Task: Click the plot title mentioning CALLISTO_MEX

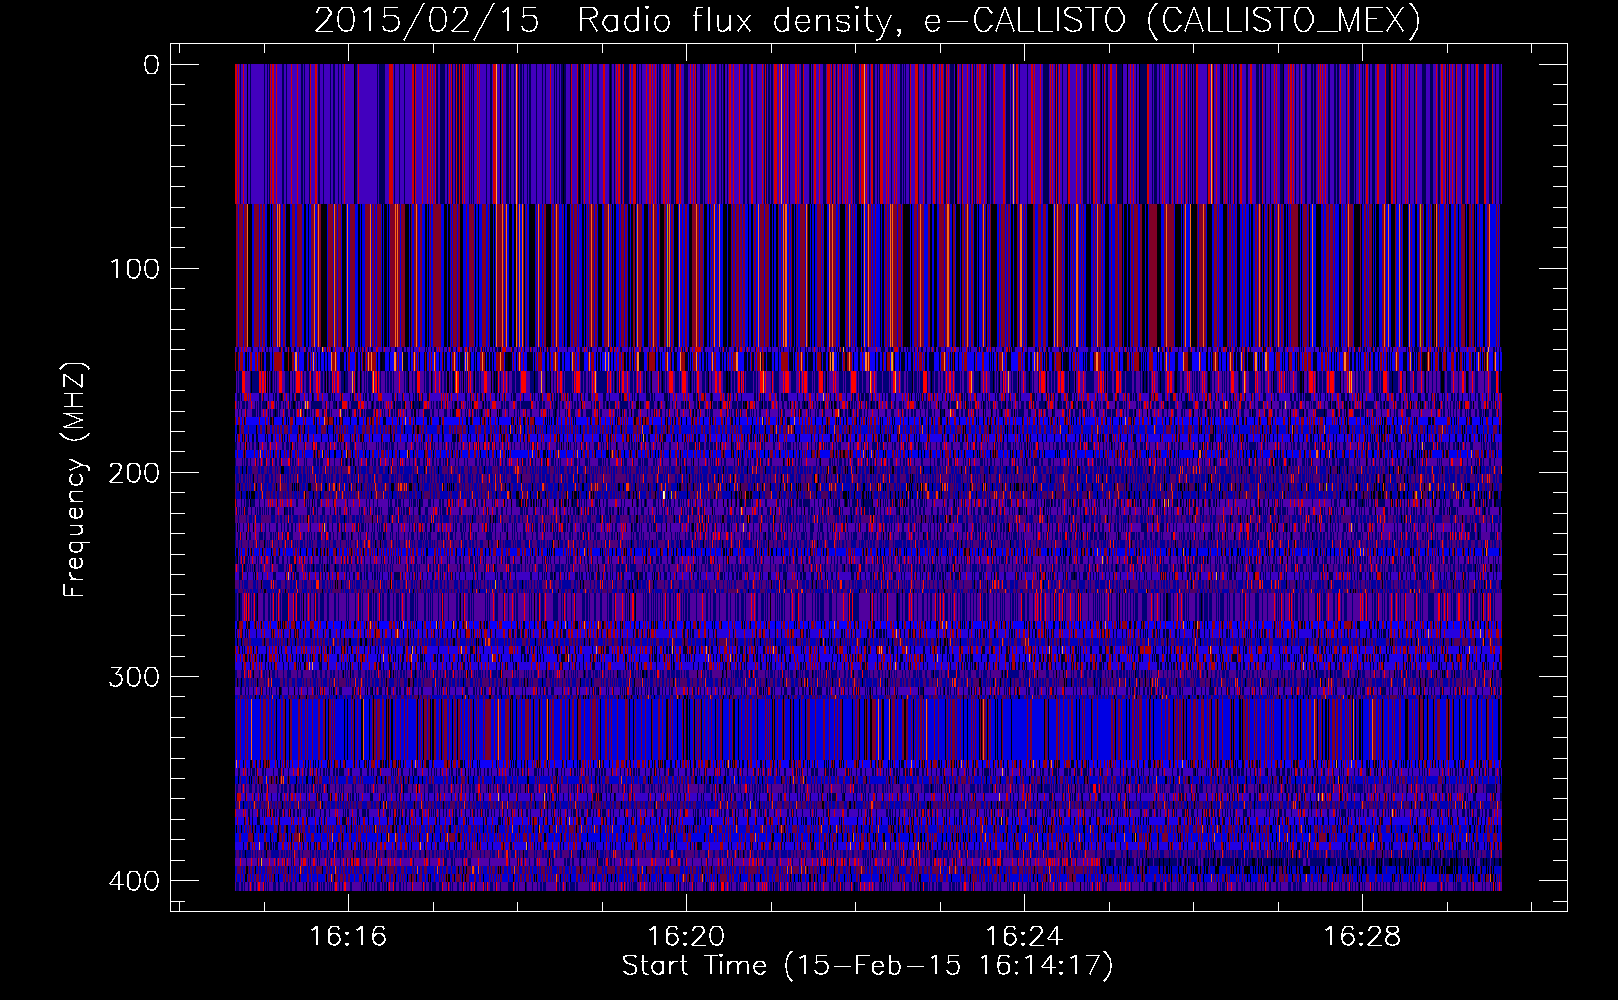Action: click(867, 20)
